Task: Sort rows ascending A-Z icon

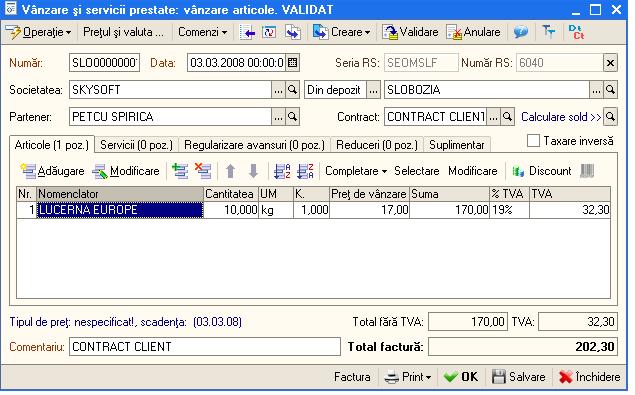Action: click(x=282, y=171)
